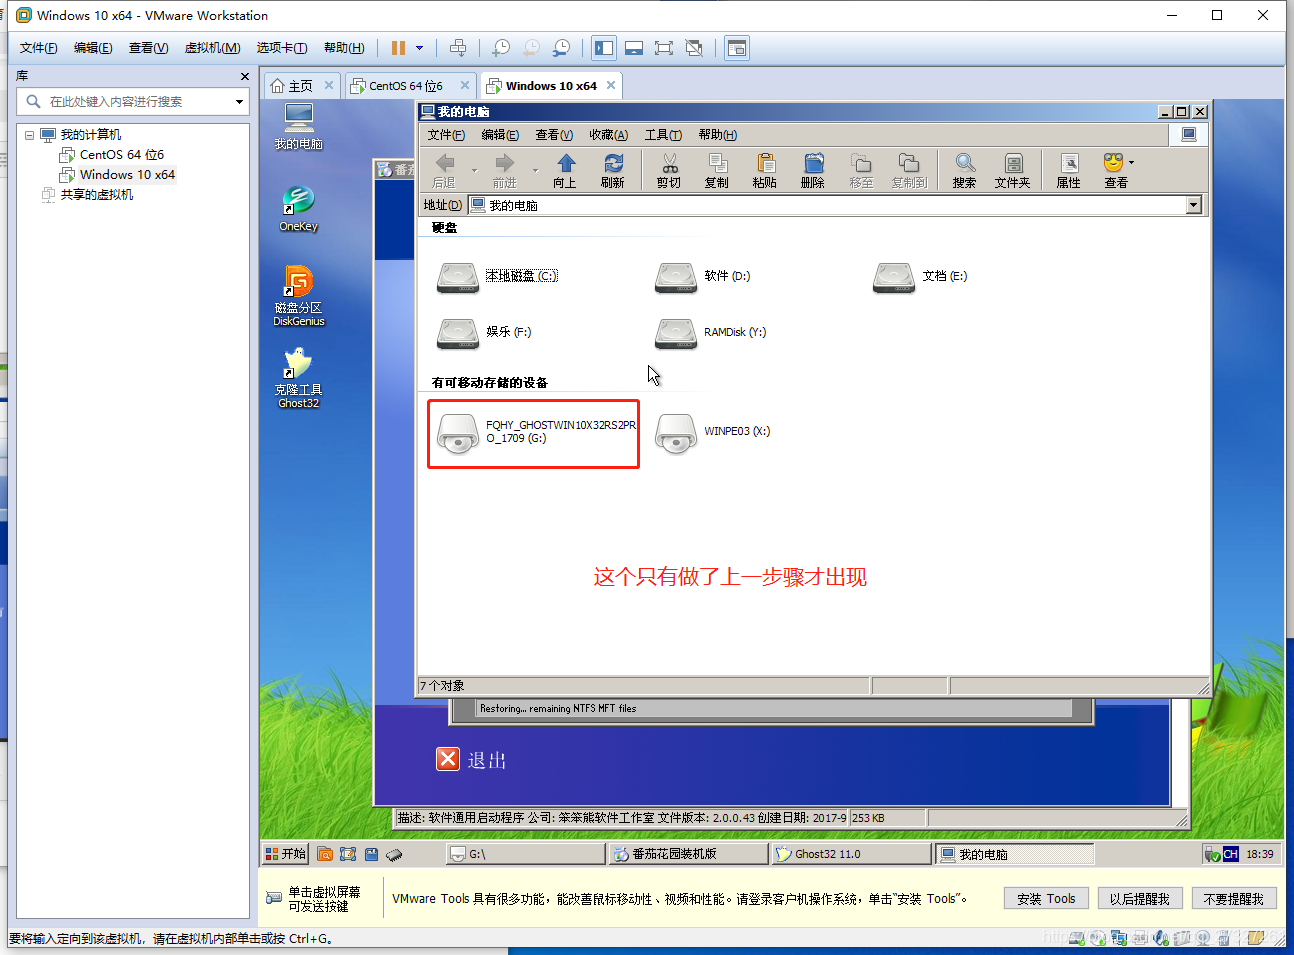Select WINPE03 (X:) disc drive

click(713, 433)
